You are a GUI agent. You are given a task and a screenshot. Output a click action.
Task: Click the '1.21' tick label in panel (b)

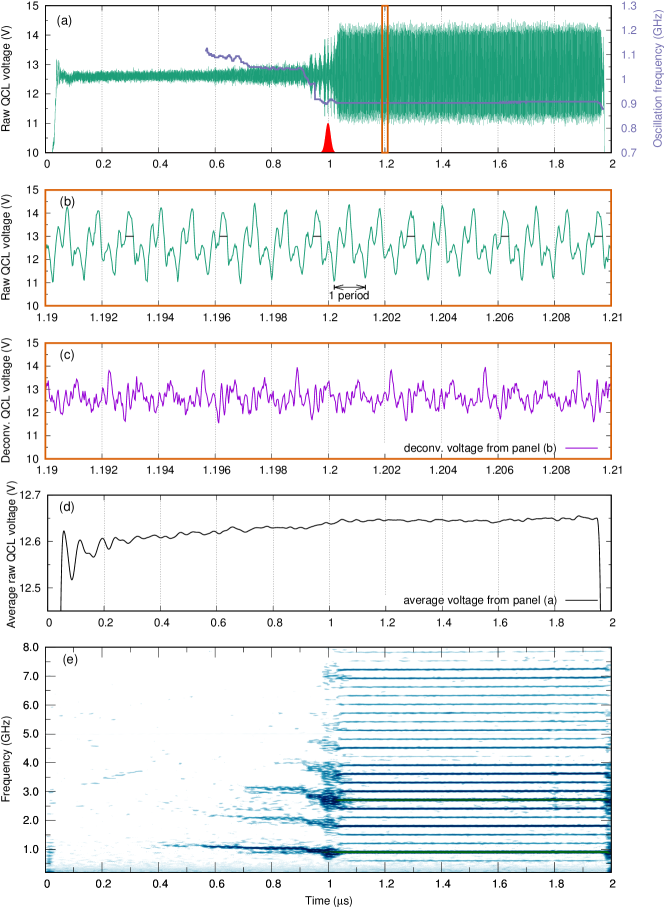tap(612, 317)
